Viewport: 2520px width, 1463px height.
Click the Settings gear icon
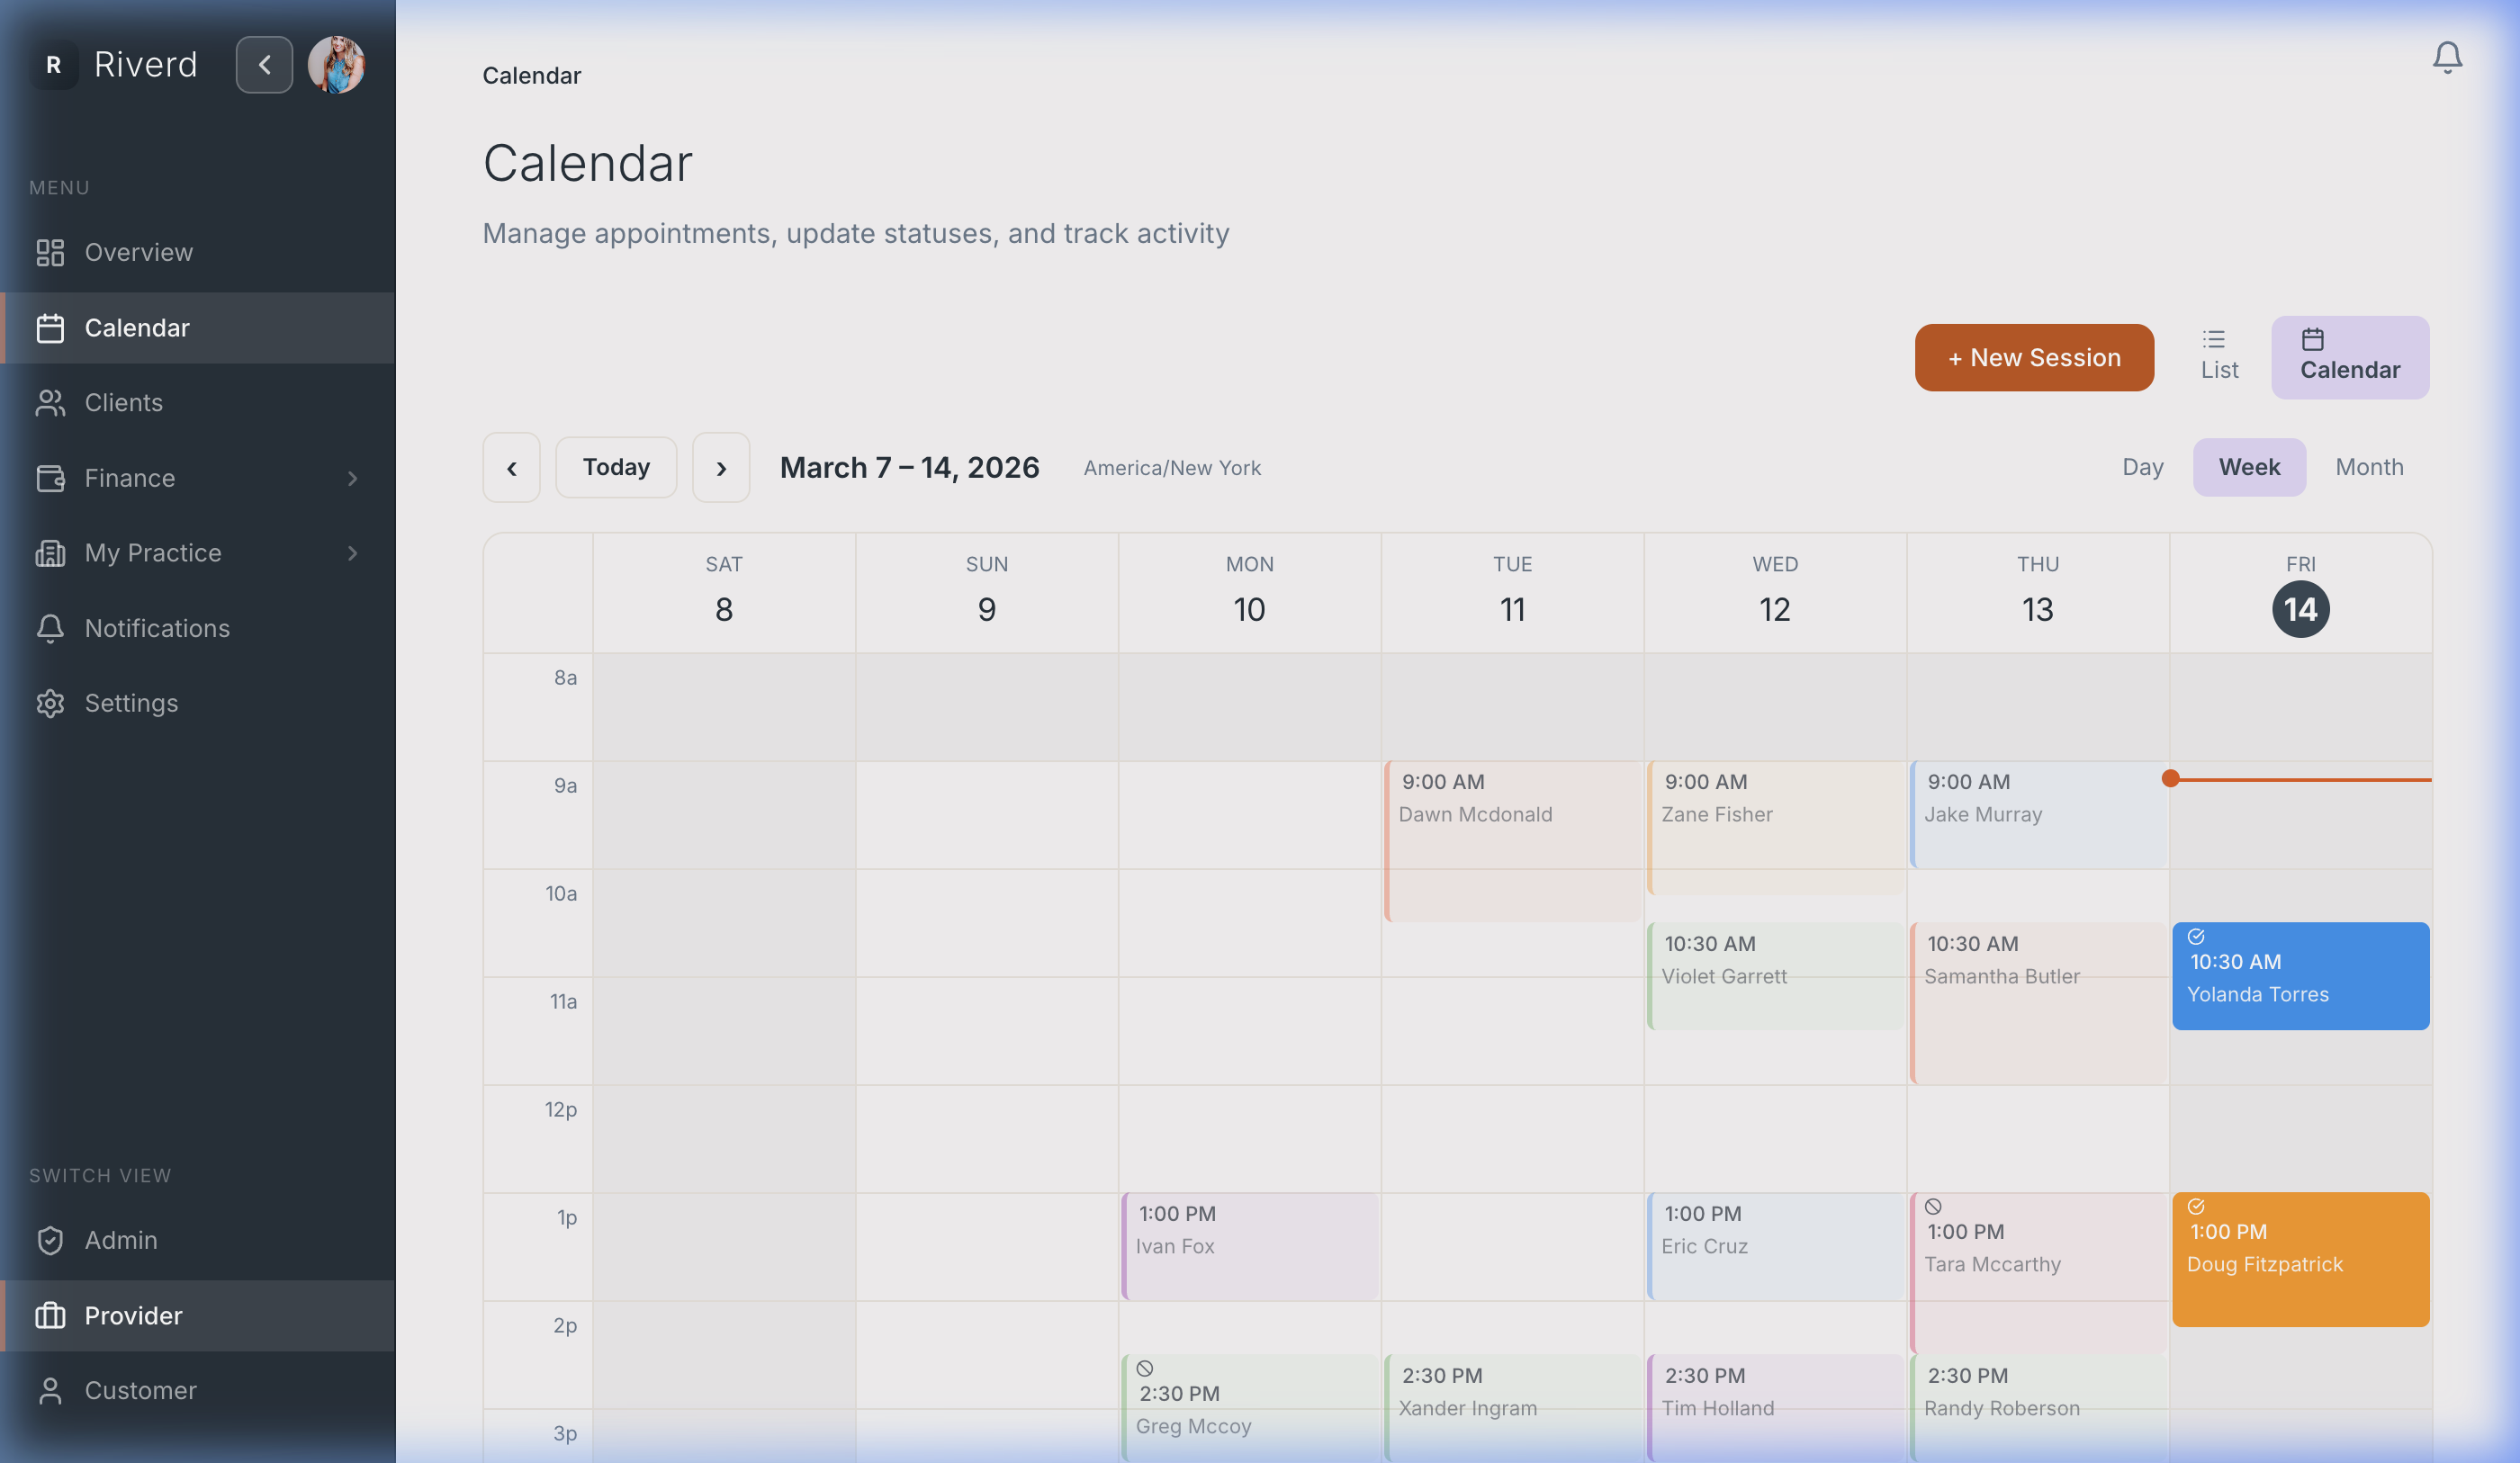pos(51,703)
